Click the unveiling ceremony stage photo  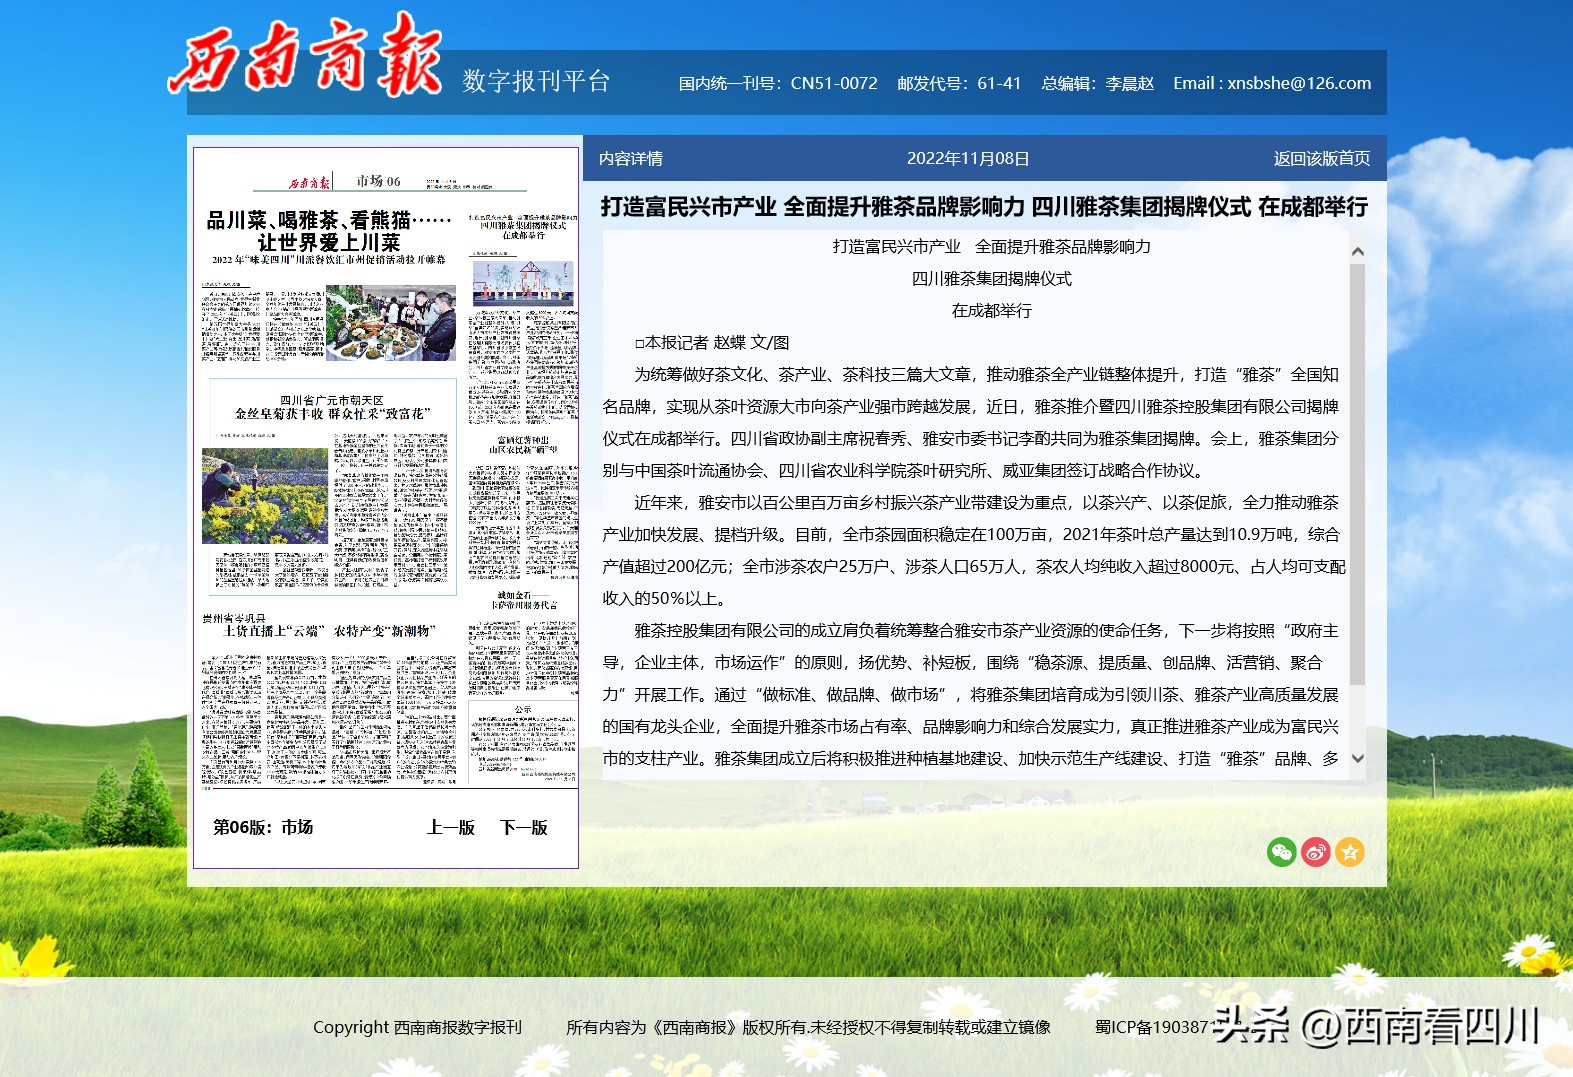coord(524,283)
